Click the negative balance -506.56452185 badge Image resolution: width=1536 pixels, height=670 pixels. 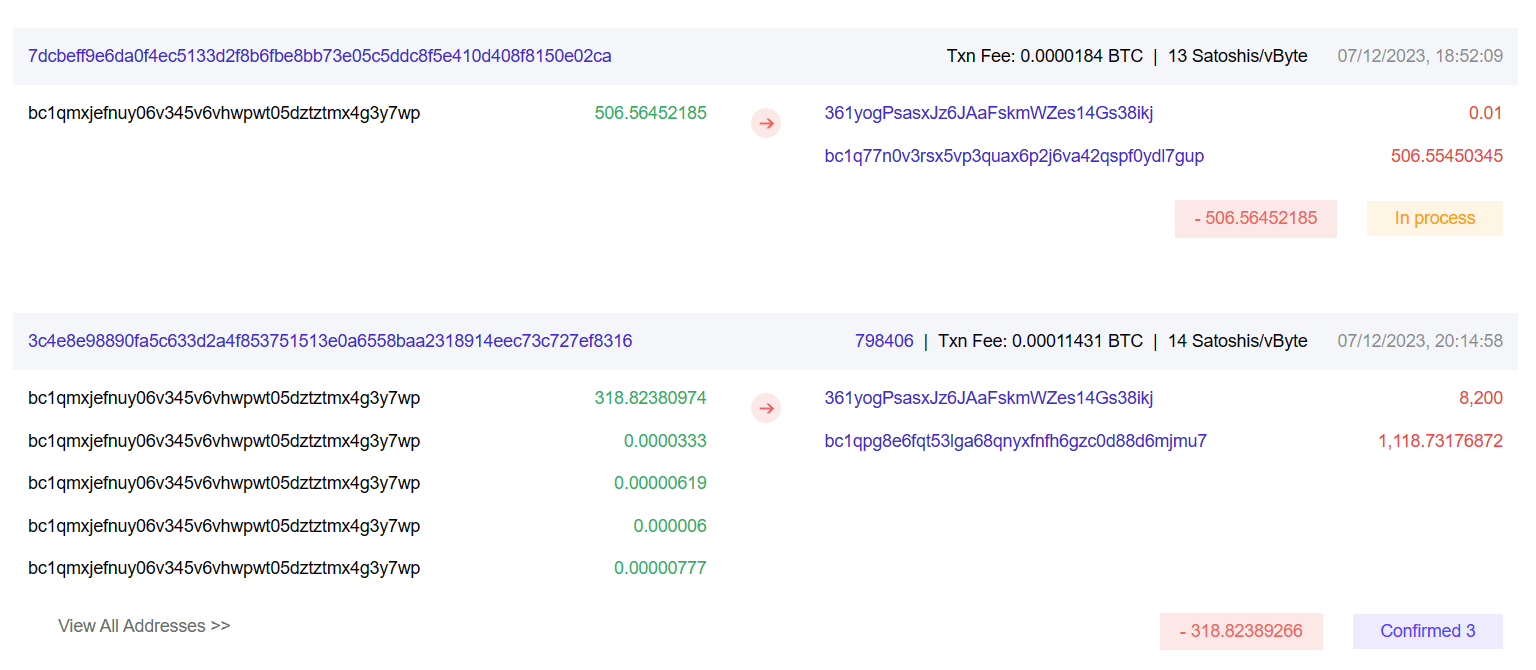tap(1255, 218)
